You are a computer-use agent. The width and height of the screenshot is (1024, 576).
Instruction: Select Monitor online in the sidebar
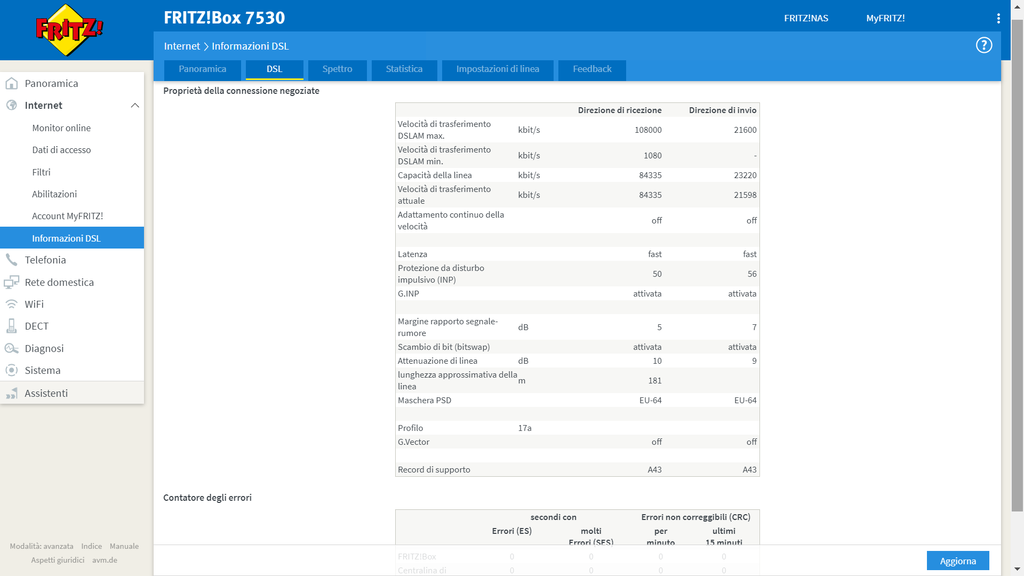tap(61, 128)
